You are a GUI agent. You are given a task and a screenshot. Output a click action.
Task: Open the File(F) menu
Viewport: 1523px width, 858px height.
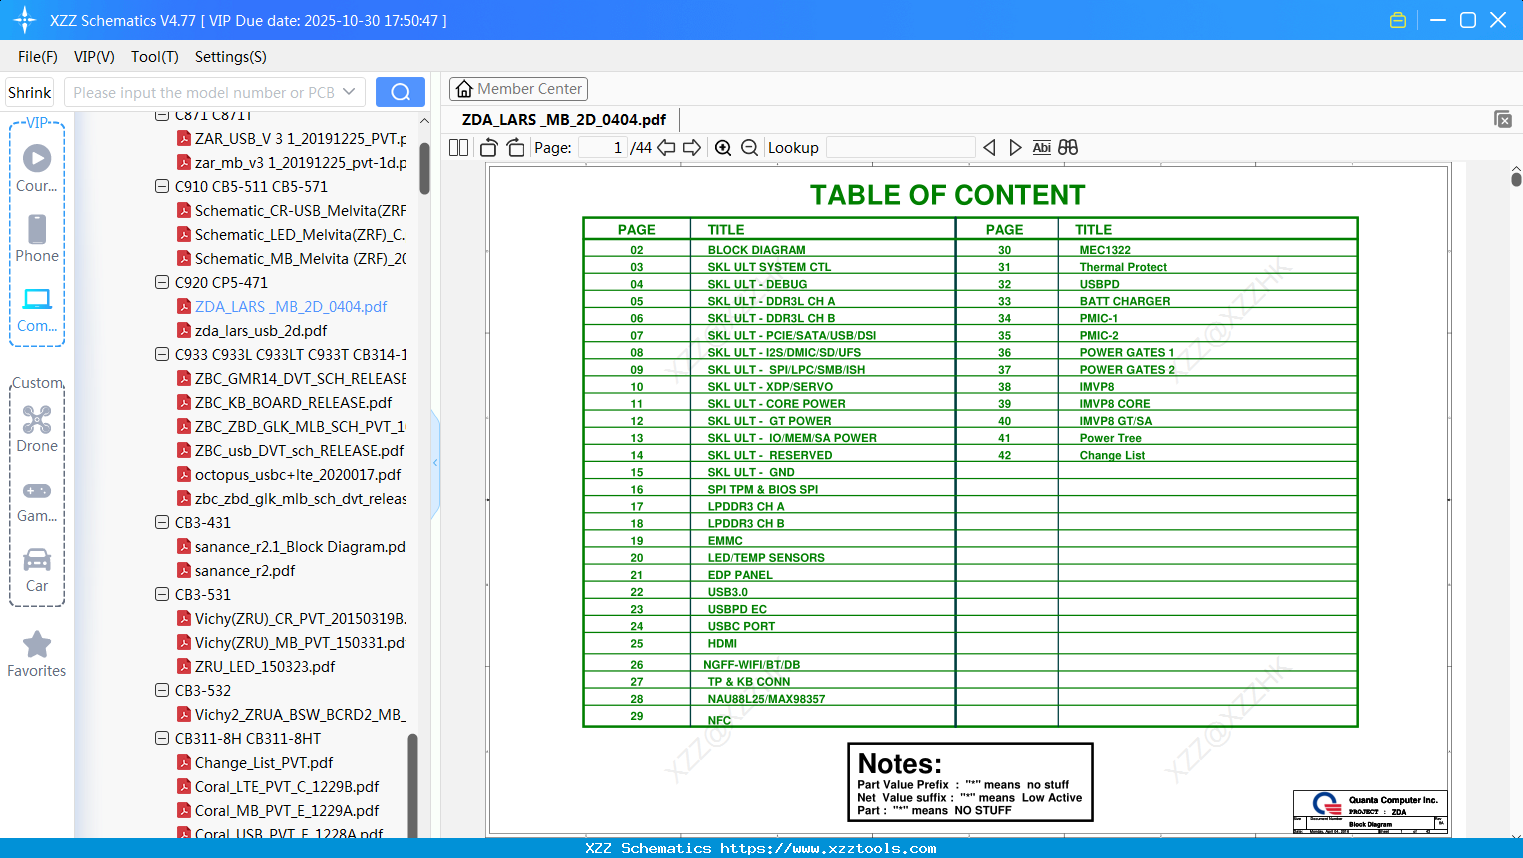(38, 57)
